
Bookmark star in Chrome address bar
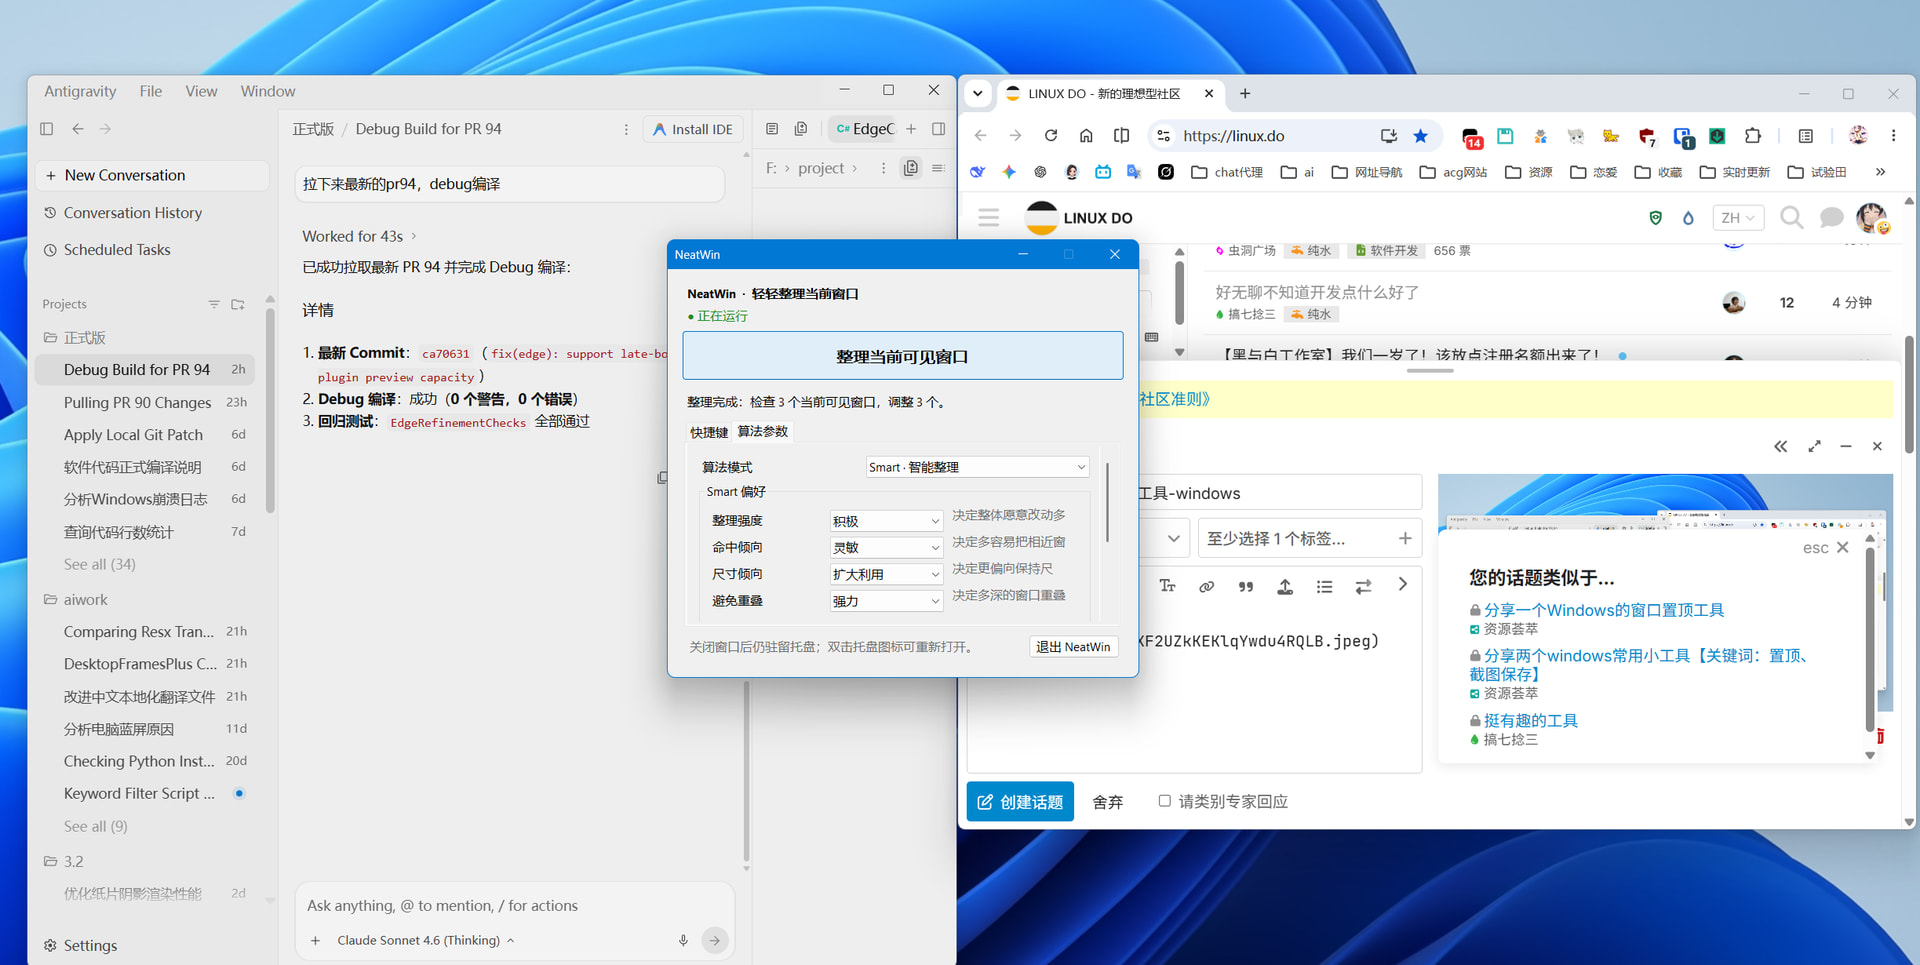click(x=1420, y=136)
